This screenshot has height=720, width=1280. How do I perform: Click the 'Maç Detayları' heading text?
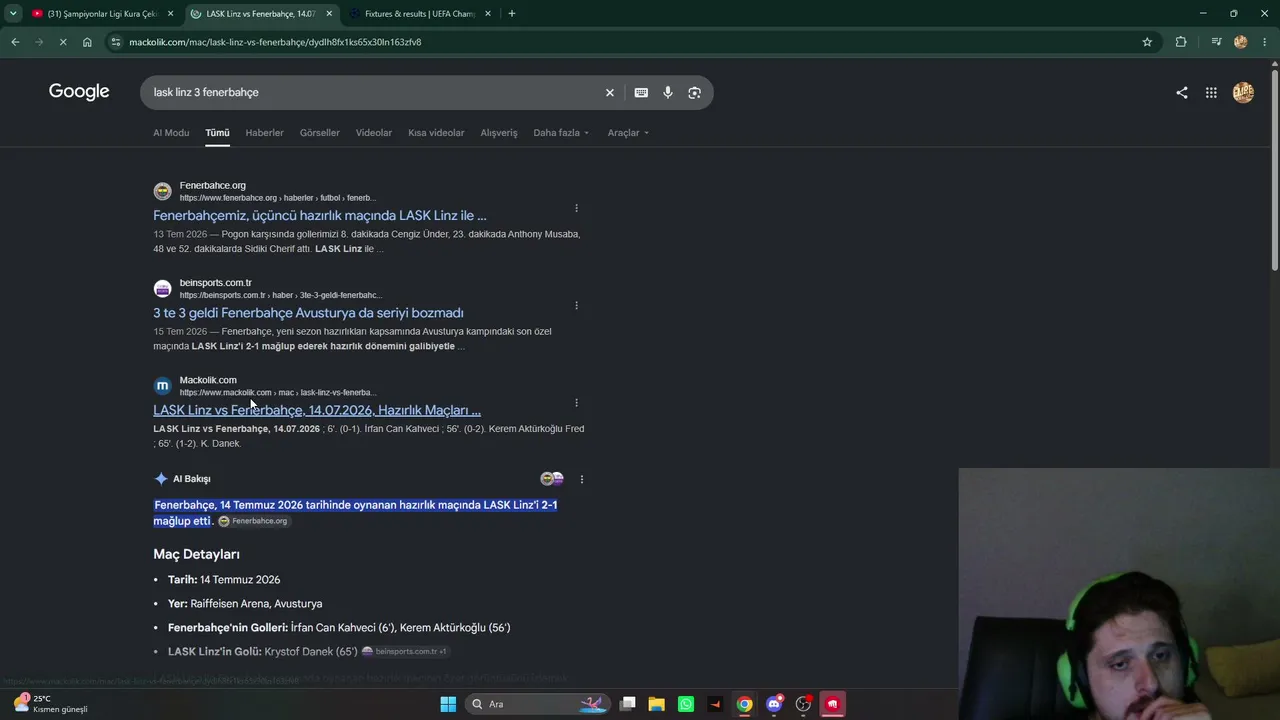pyautogui.click(x=196, y=554)
